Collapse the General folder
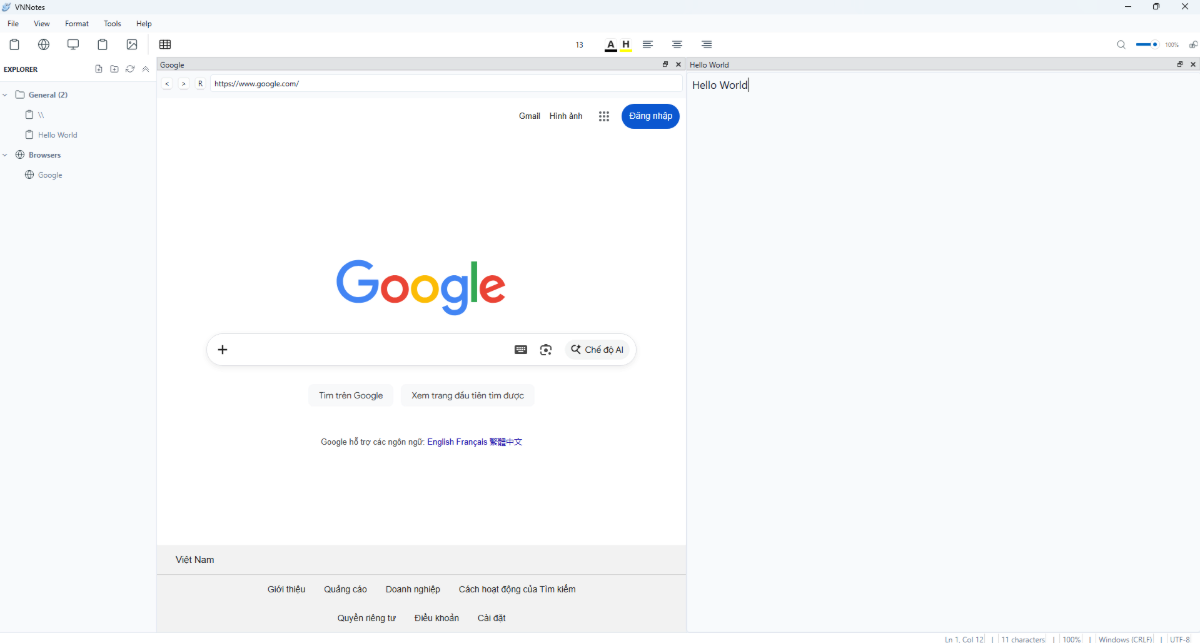Viewport: 1200px width, 643px height. pos(6,95)
